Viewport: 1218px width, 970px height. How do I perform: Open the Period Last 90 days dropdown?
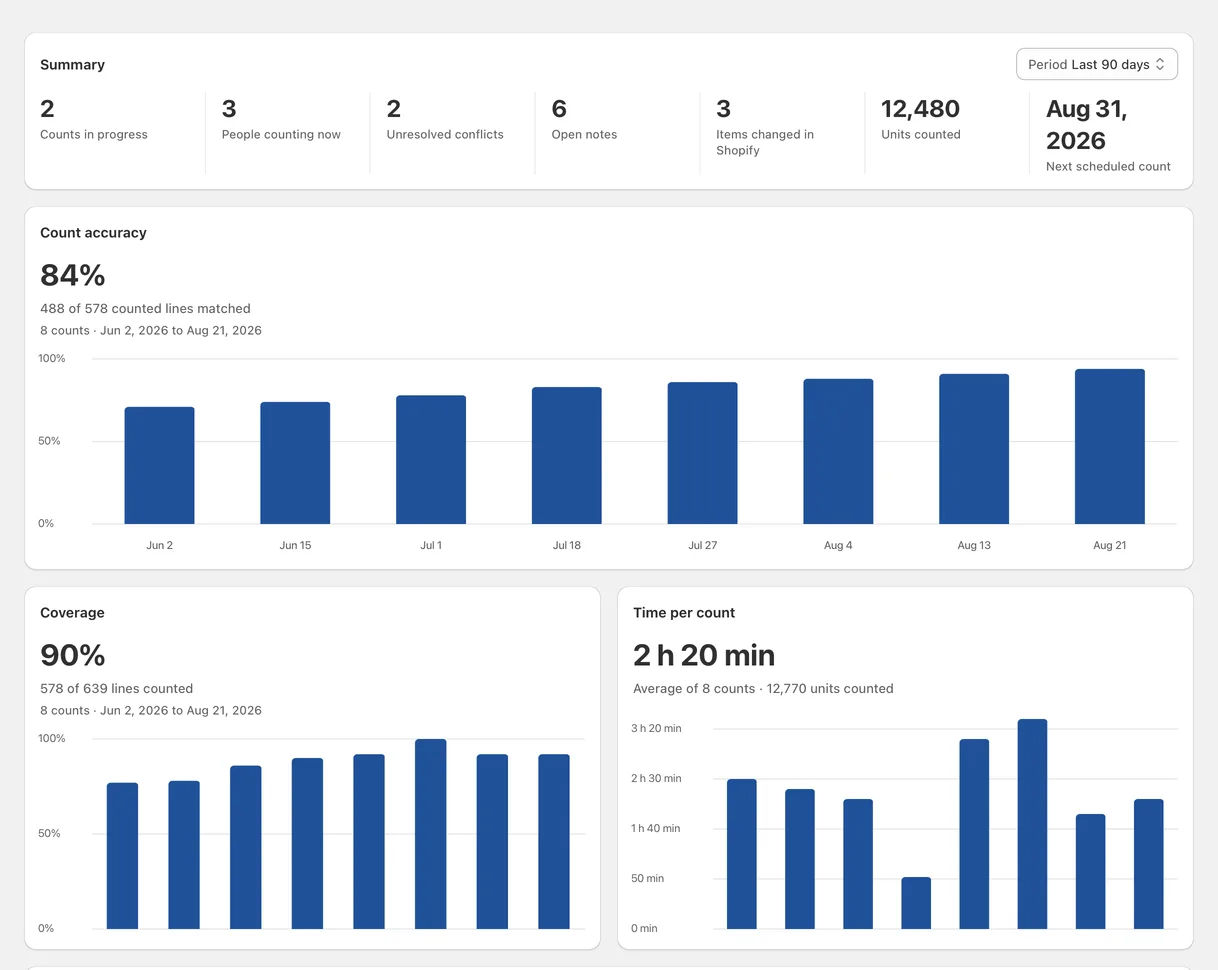coord(1097,64)
